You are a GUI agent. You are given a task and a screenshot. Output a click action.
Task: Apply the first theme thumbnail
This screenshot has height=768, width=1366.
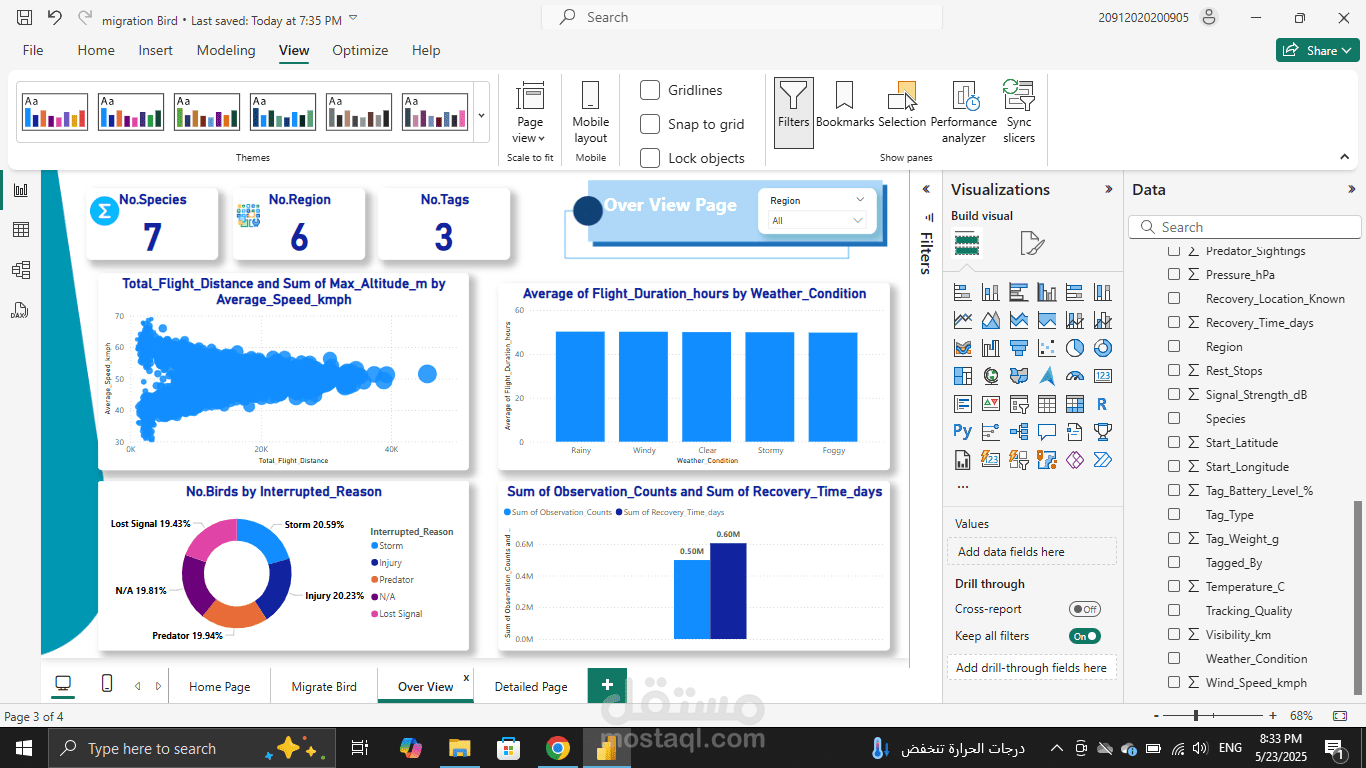(x=55, y=112)
